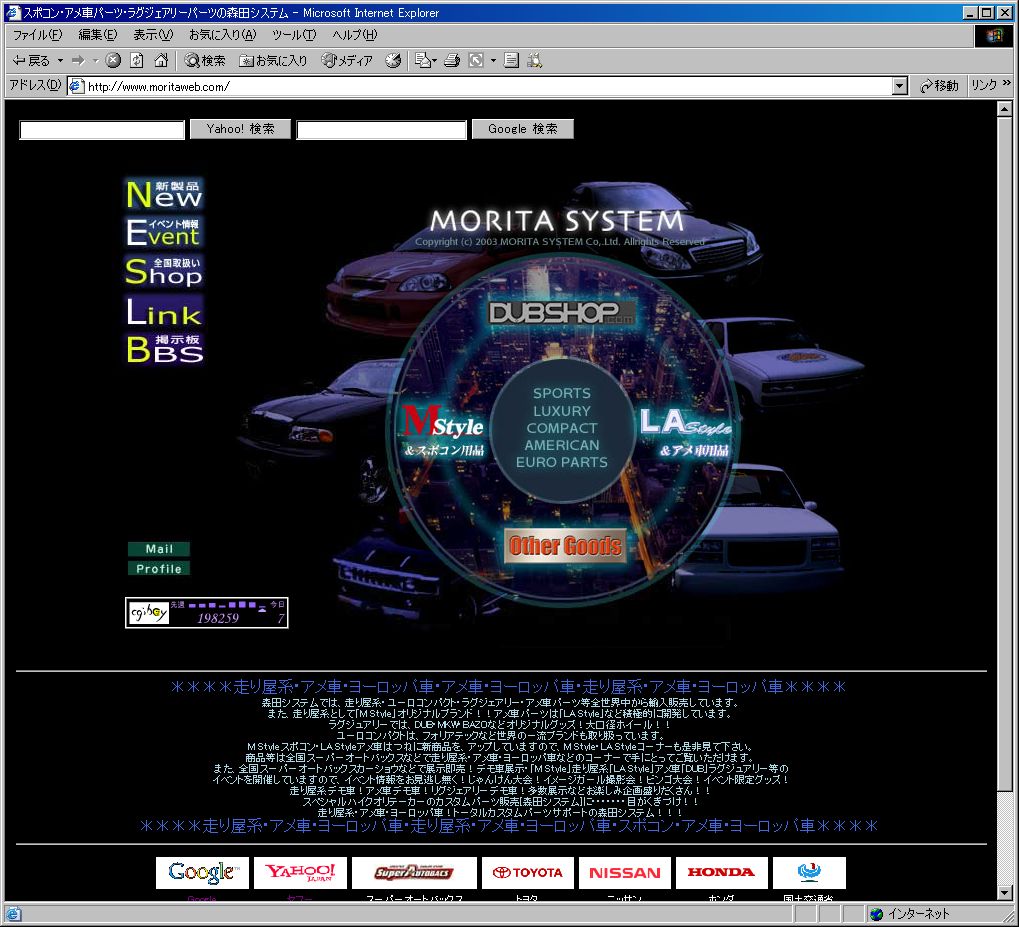Click the last icon in the toolbar
The height and width of the screenshot is (927, 1019).
[534, 60]
